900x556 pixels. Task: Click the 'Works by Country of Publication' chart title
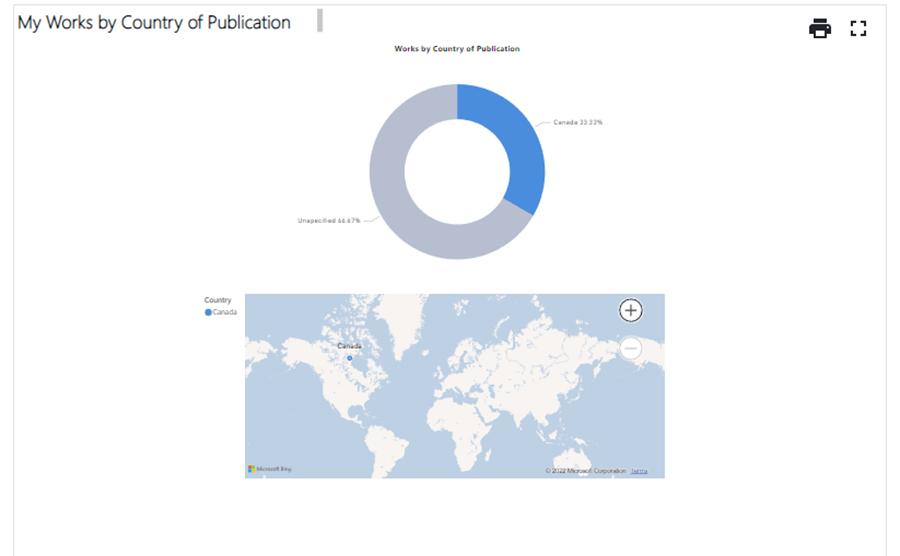coord(457,48)
